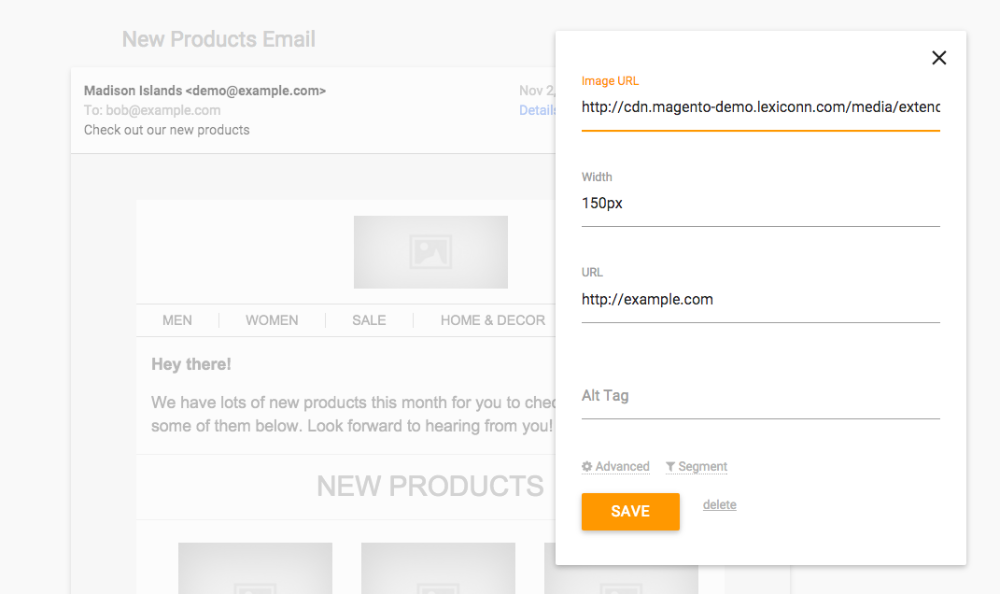This screenshot has height=594, width=1000.
Task: Click the header logo image placeholder
Action: [430, 252]
